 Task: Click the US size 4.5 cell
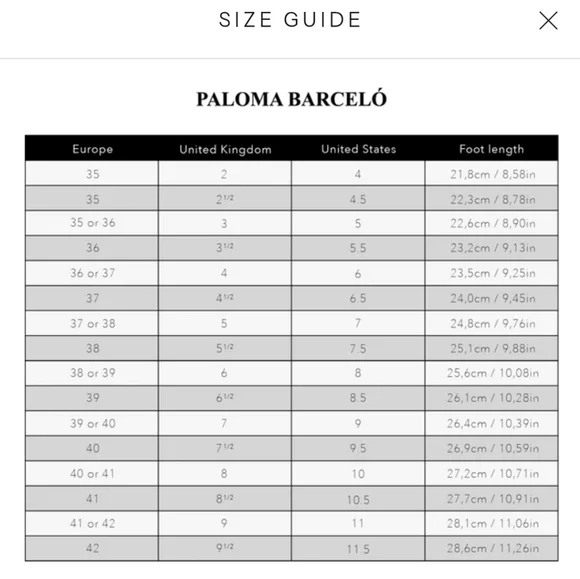point(358,199)
